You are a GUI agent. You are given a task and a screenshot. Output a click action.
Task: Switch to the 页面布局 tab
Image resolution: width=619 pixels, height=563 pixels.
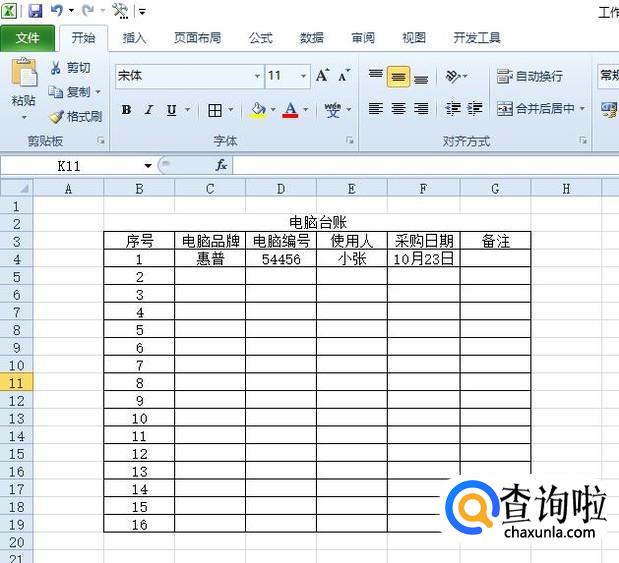[197, 38]
